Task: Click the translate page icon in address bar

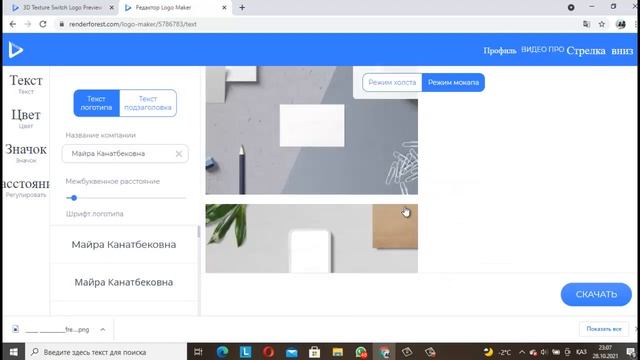Action: tap(587, 24)
